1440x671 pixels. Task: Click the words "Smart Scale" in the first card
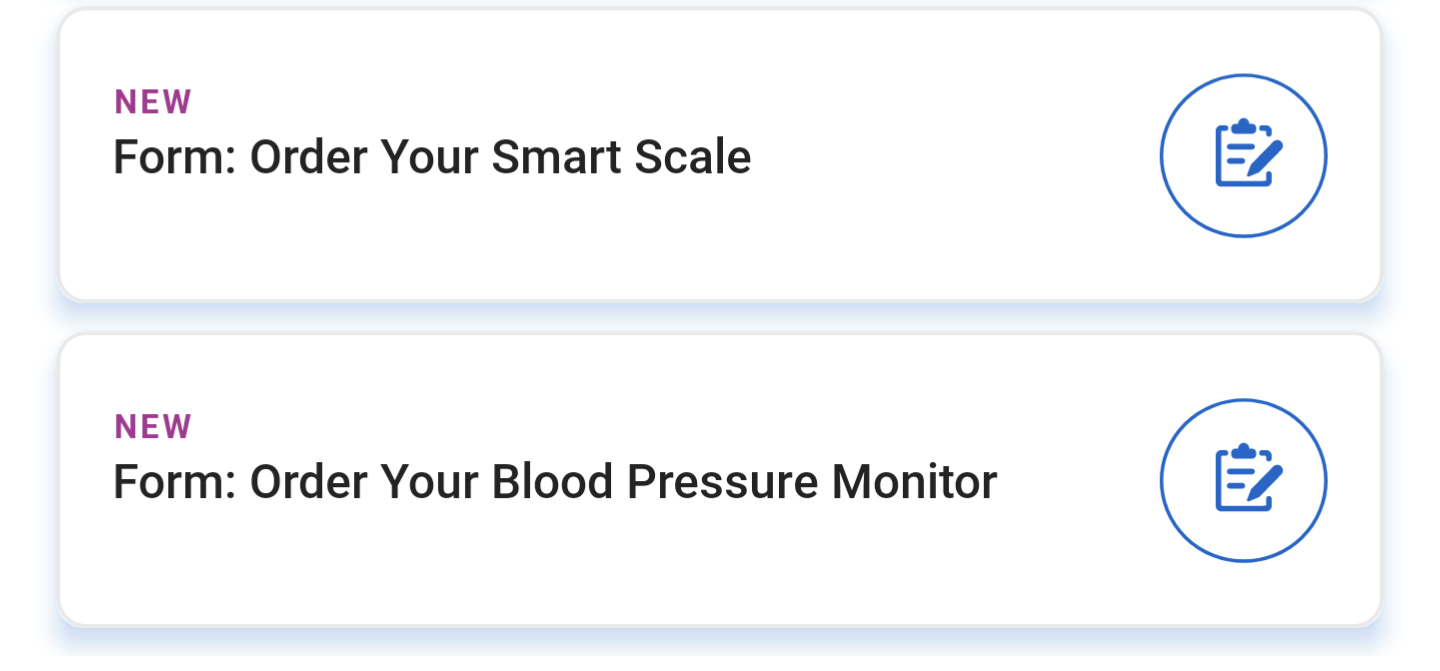pos(621,158)
